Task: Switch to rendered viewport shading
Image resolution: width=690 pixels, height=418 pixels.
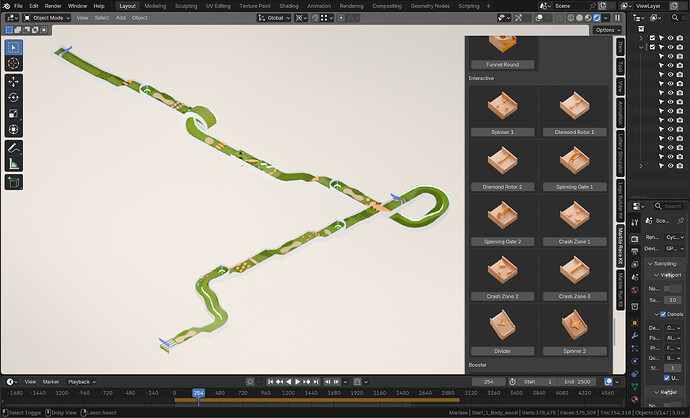Action: tap(597, 18)
